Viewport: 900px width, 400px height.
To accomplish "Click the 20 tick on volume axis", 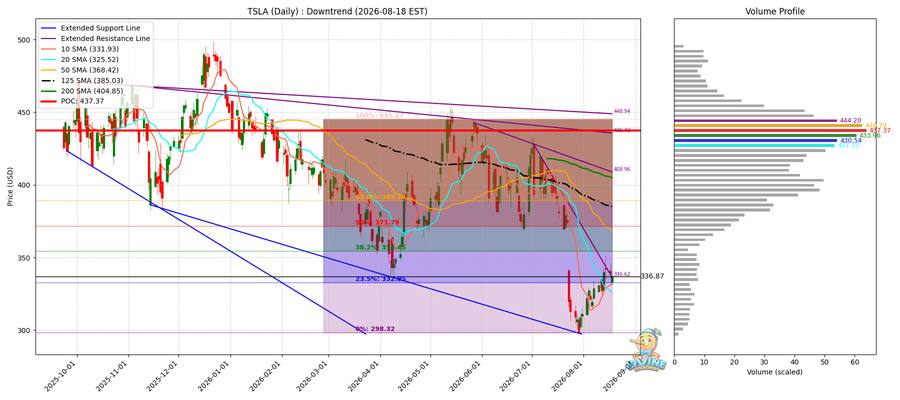I will (x=735, y=362).
